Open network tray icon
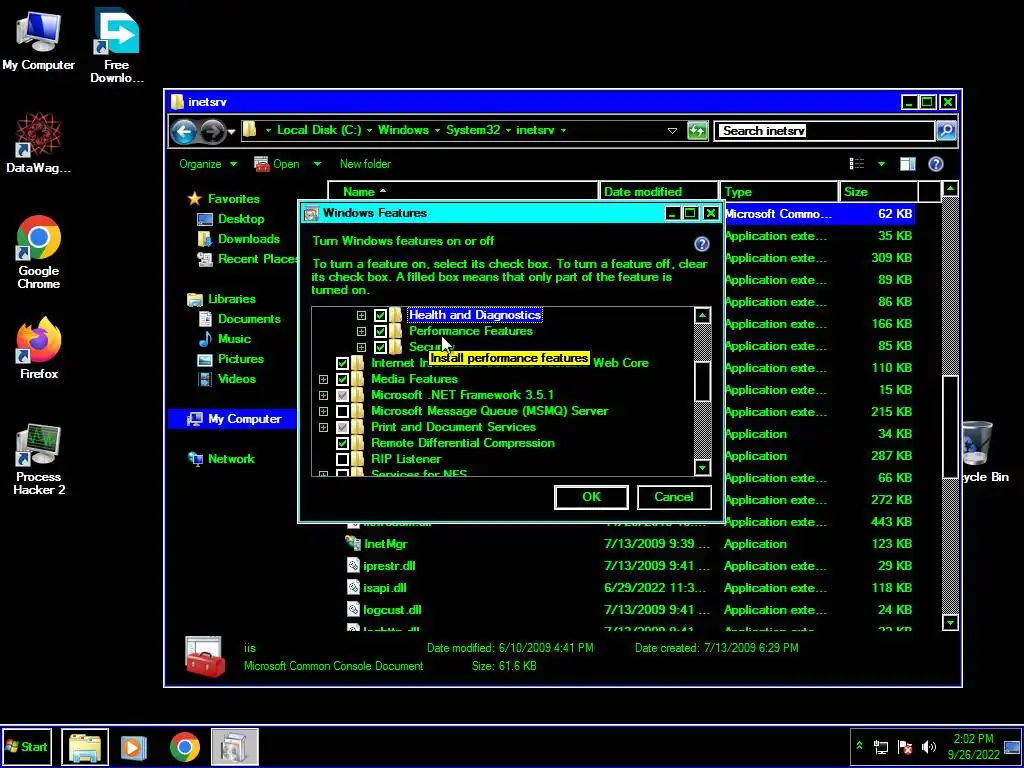 point(881,747)
